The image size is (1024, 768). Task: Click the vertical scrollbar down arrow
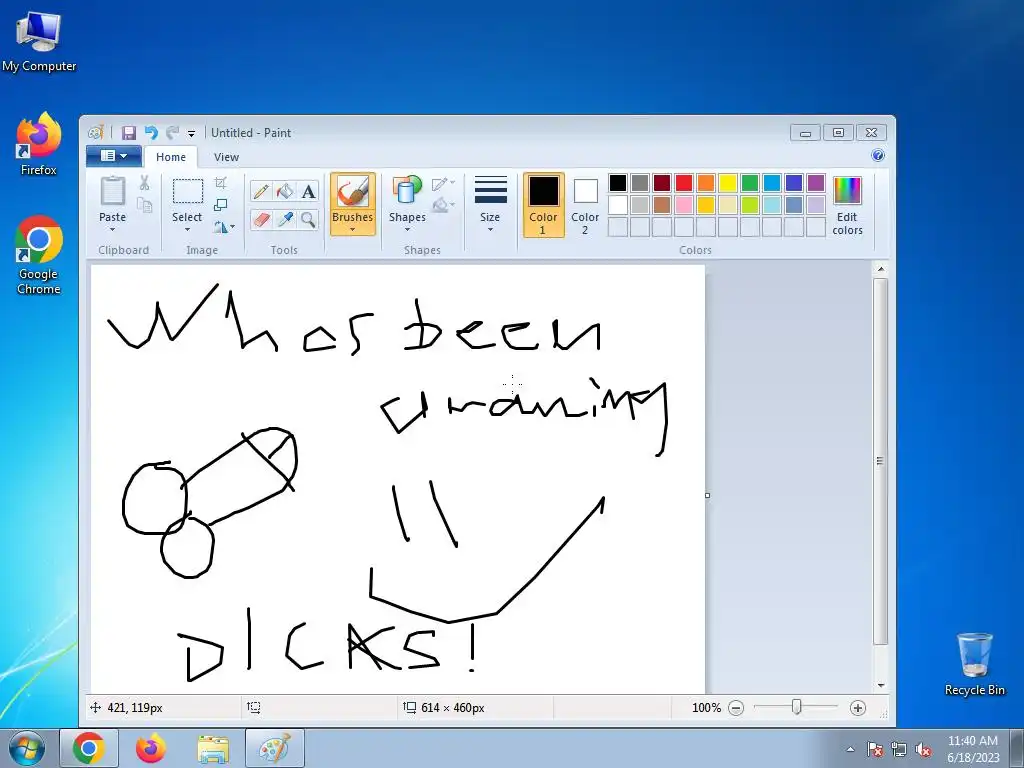coord(881,685)
